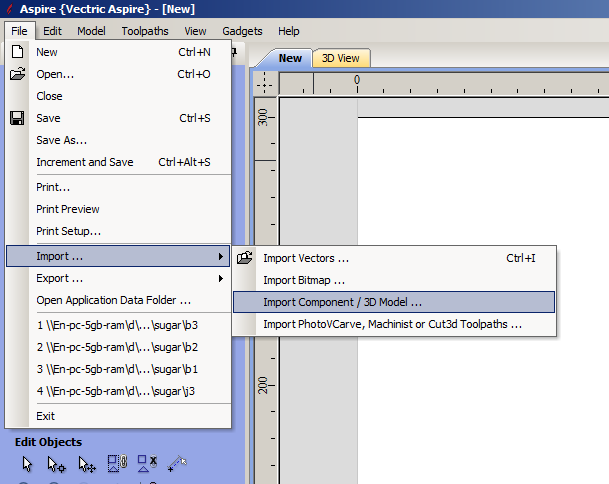The height and width of the screenshot is (484, 609).
Task: Select the Node Editing tool under Edit Objects
Action: click(56, 465)
